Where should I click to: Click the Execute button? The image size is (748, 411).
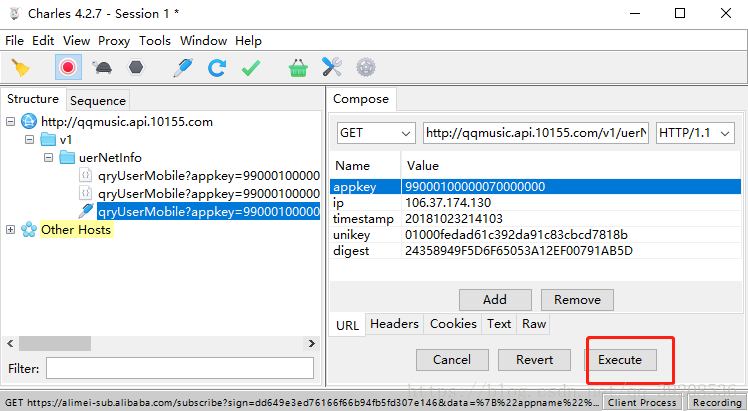pyautogui.click(x=620, y=360)
